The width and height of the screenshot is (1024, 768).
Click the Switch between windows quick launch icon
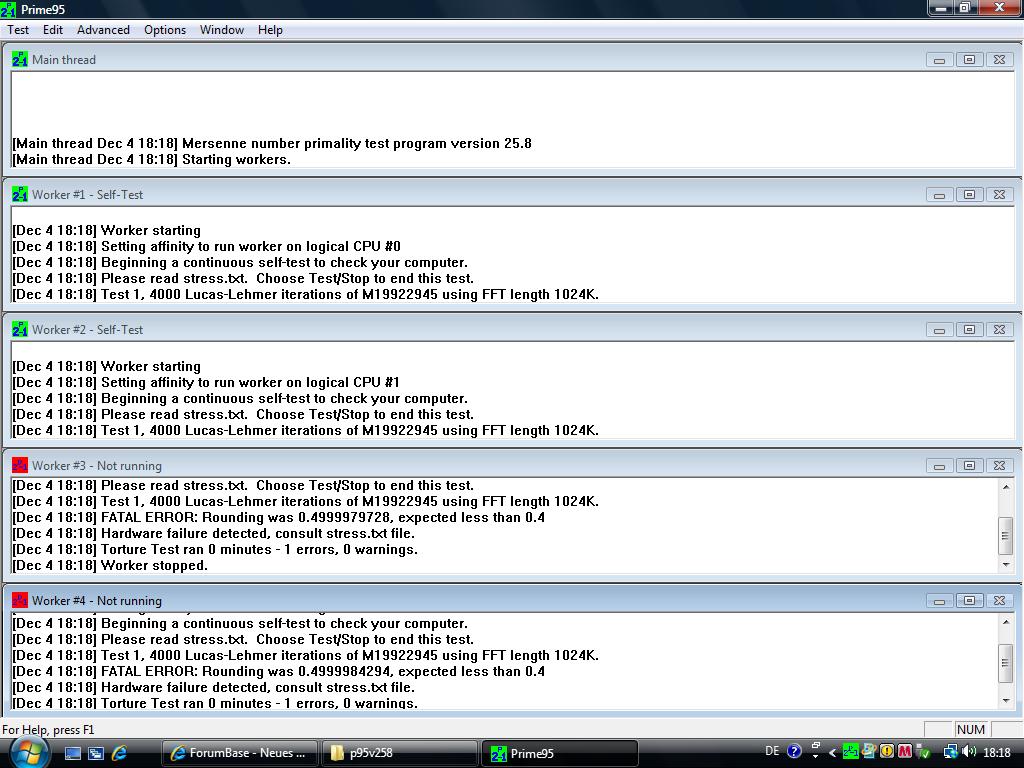(x=96, y=753)
